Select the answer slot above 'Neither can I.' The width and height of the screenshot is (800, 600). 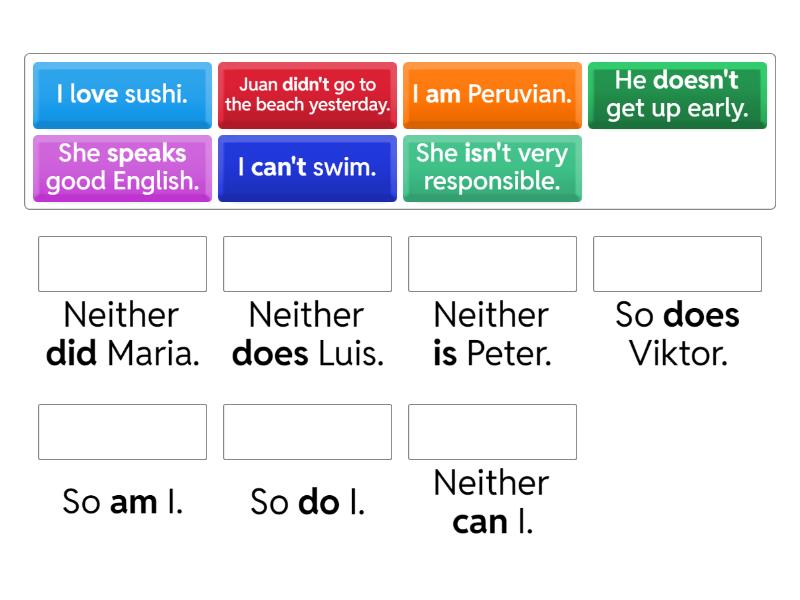[x=492, y=432]
